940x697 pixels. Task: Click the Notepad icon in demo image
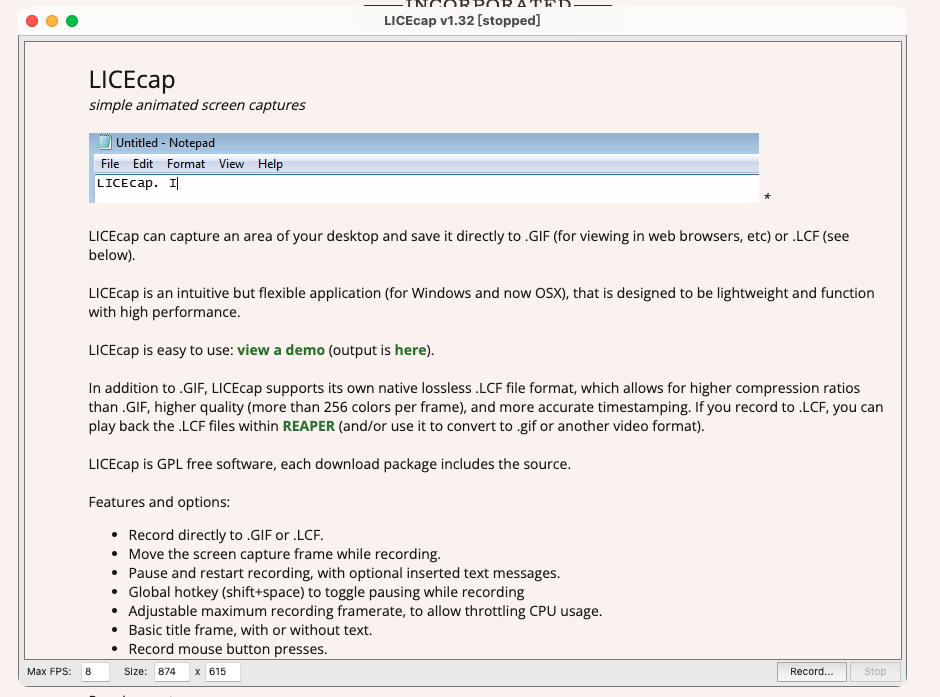click(104, 143)
